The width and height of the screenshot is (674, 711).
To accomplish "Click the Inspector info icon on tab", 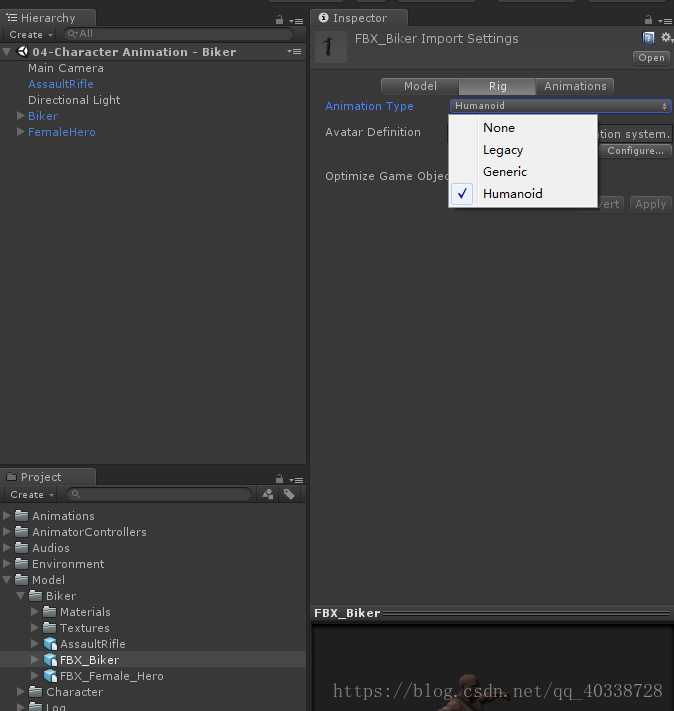I will tap(323, 17).
